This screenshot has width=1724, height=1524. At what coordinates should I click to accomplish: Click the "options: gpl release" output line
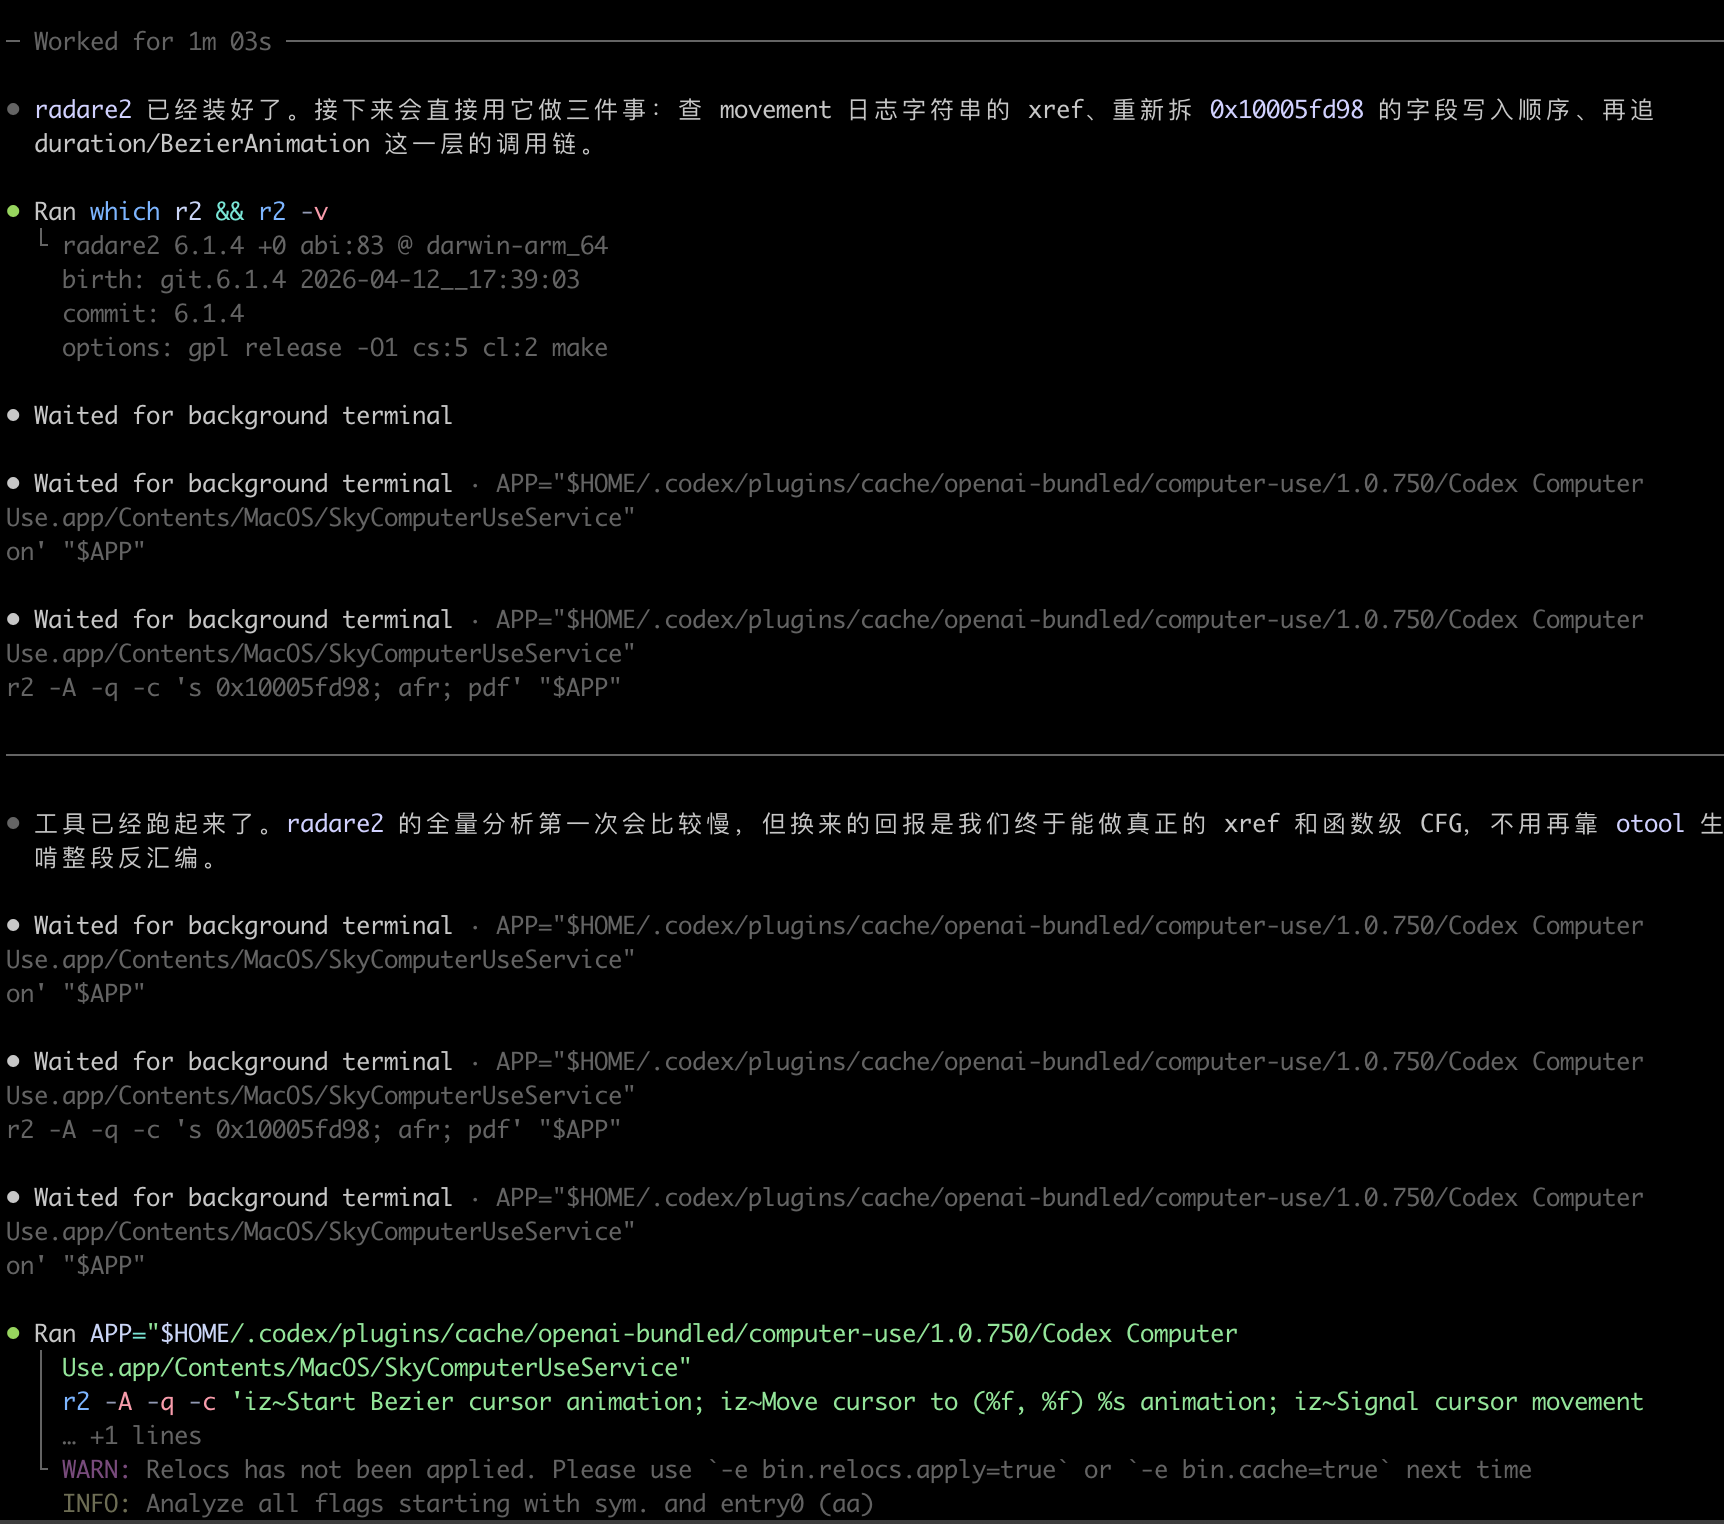[334, 348]
